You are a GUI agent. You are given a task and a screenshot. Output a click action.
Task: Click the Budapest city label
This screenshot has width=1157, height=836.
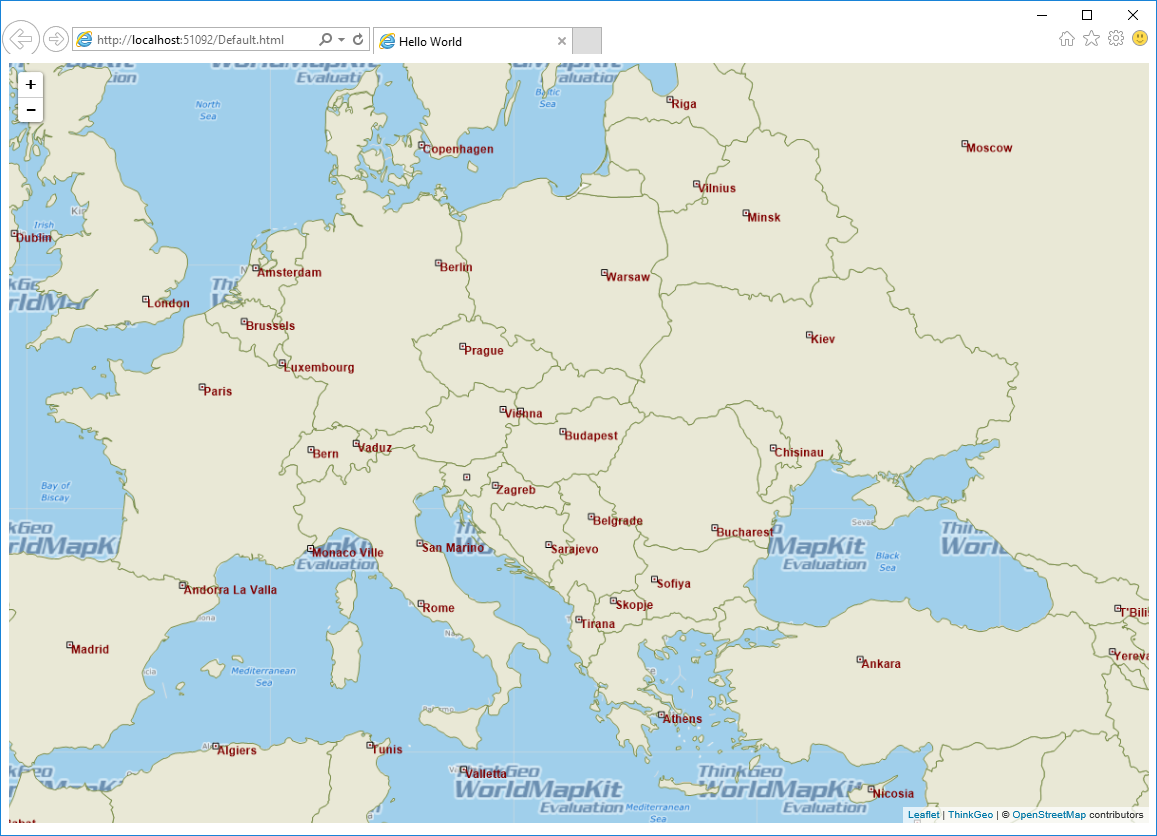click(591, 435)
